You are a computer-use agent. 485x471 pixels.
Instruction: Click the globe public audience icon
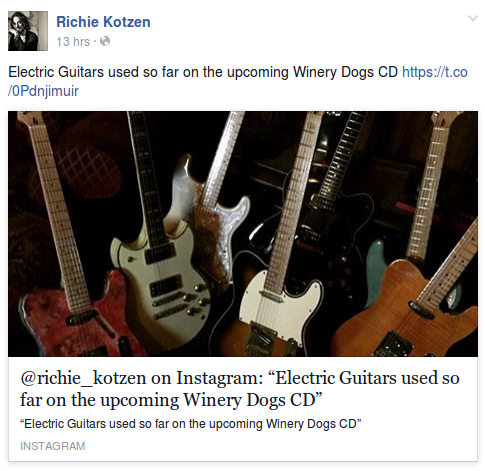coord(105,41)
